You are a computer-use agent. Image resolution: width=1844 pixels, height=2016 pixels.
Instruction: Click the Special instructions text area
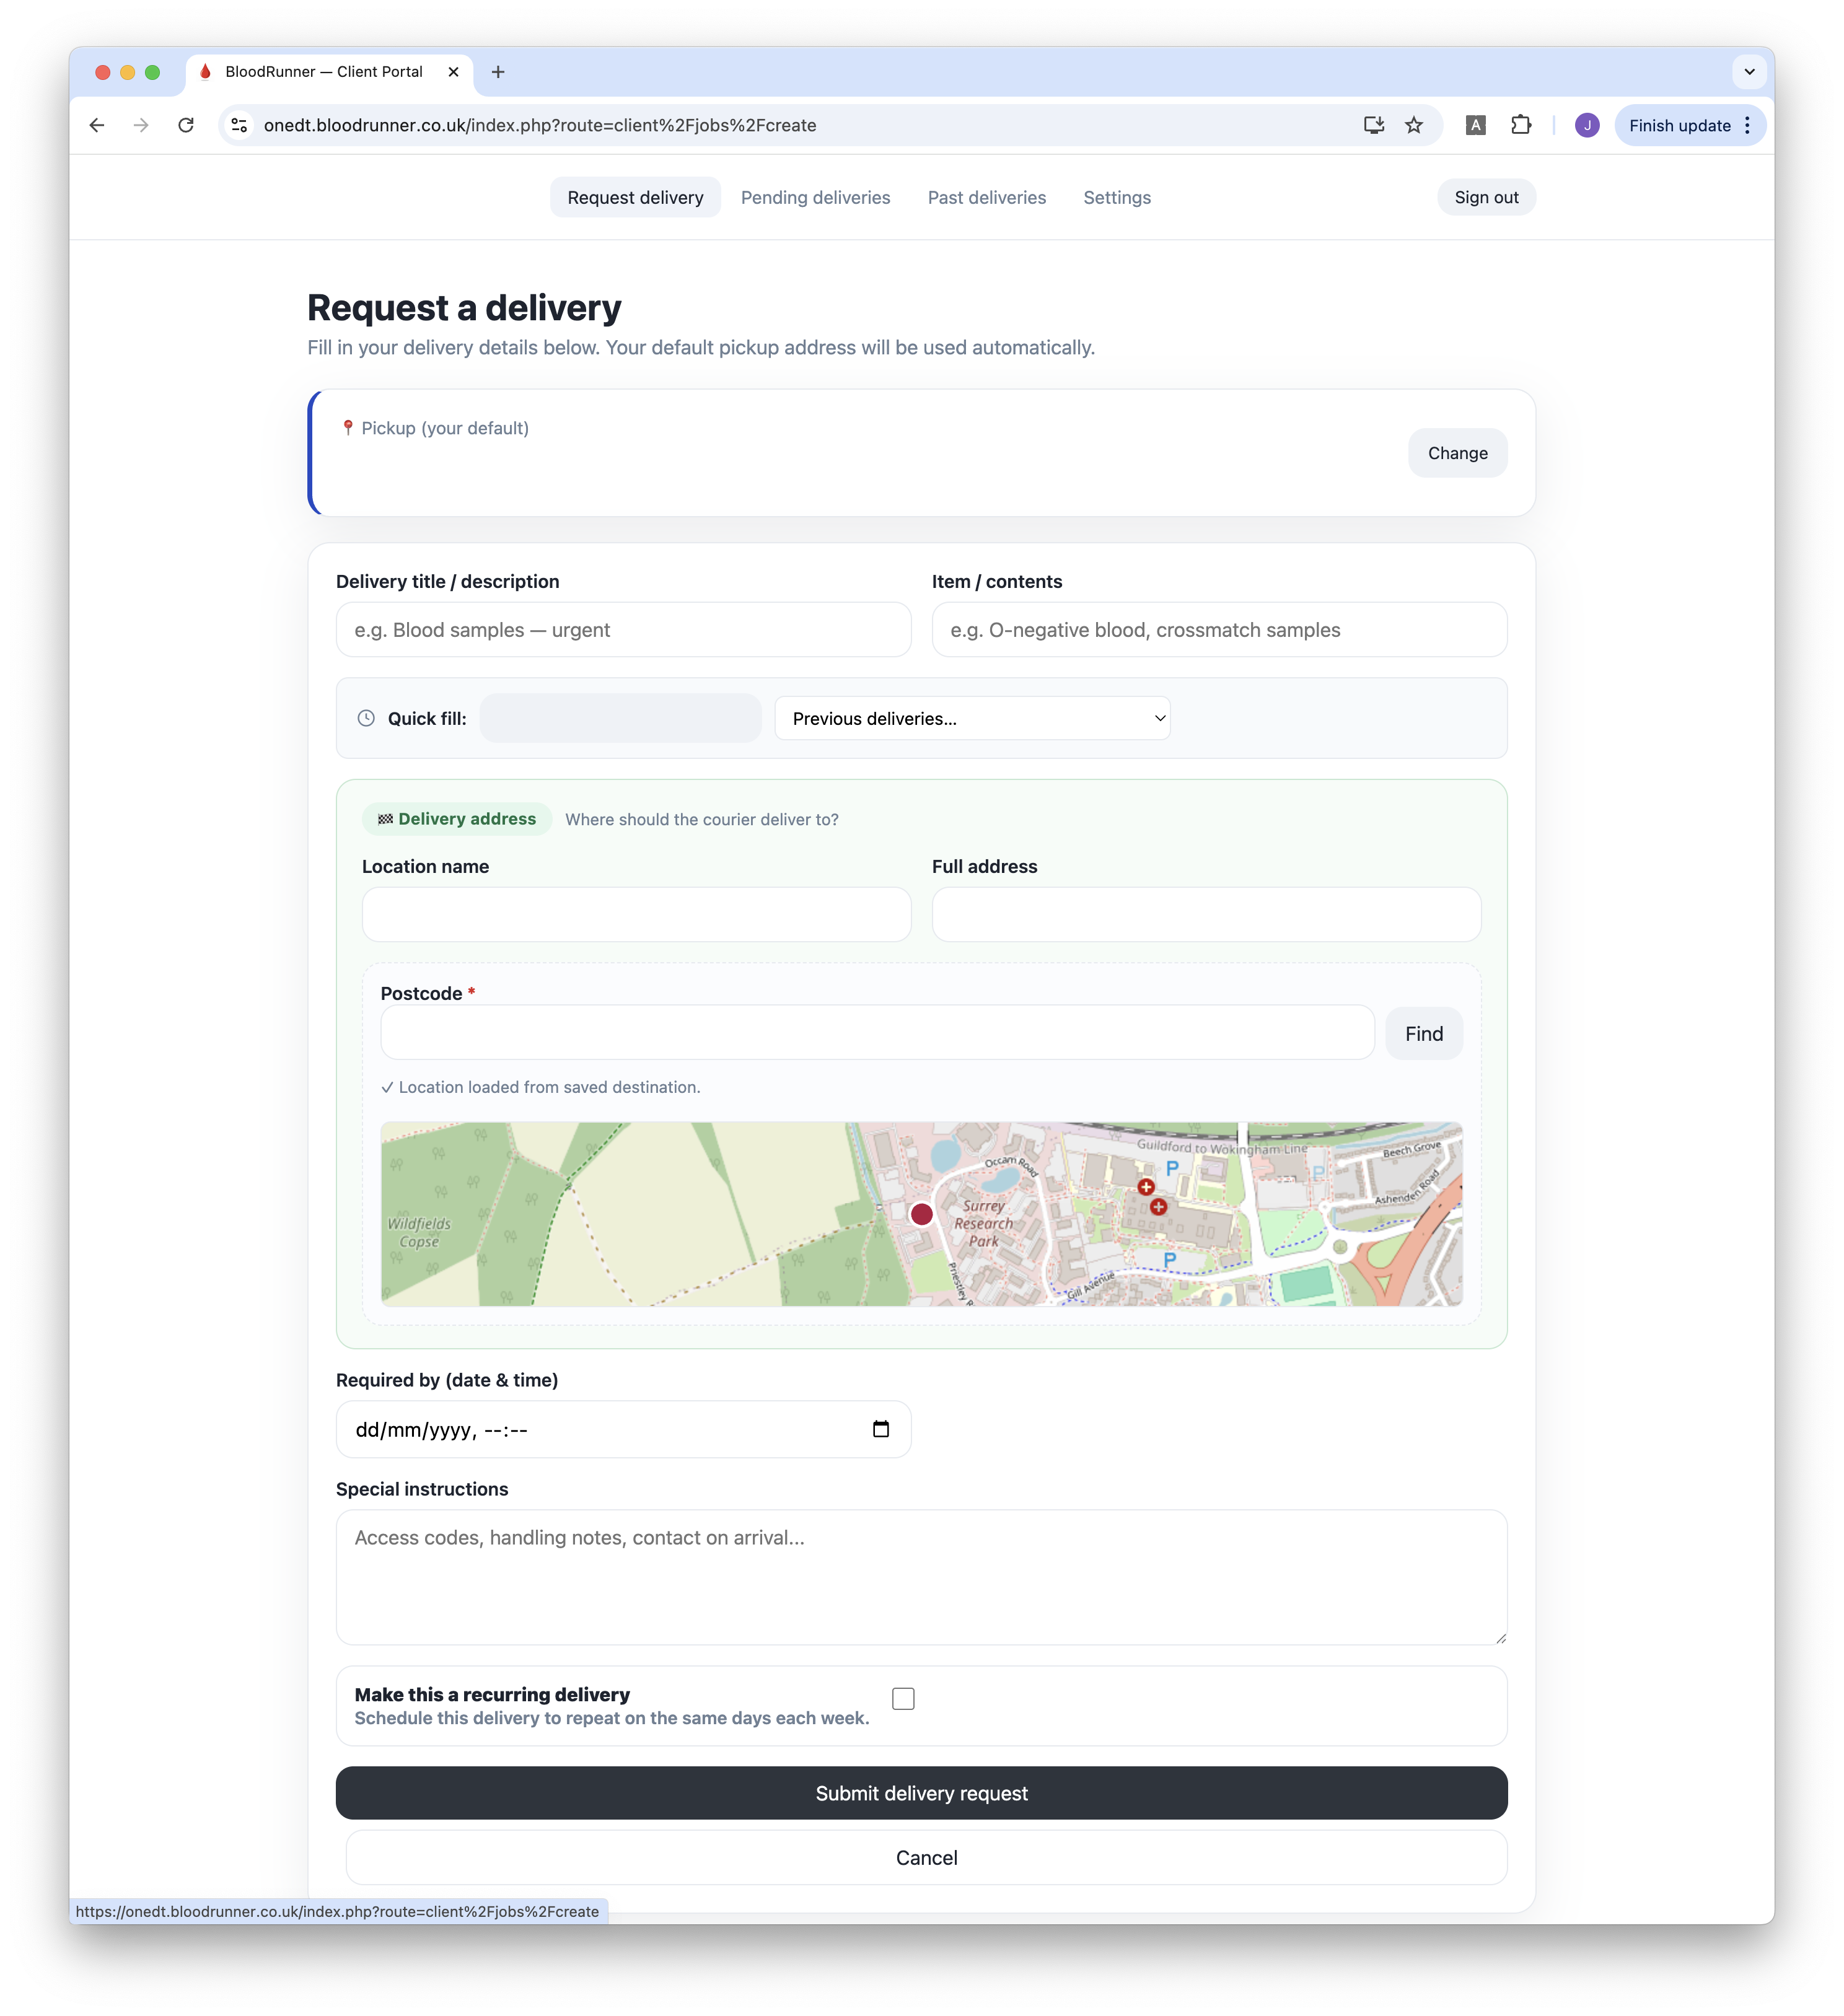(x=921, y=1576)
